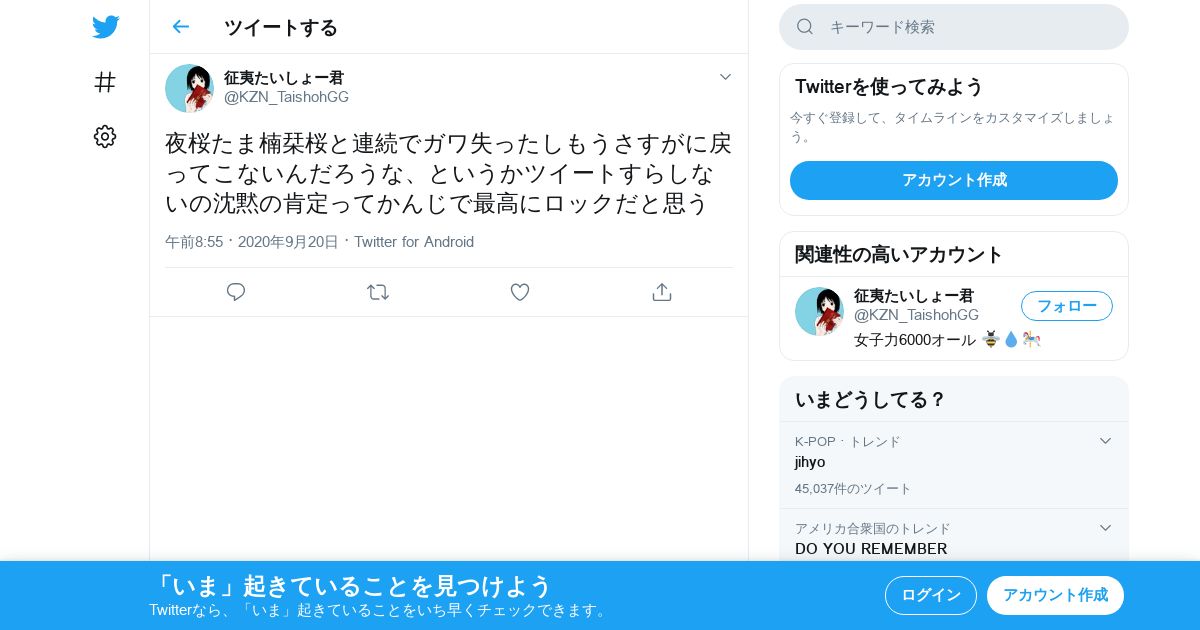Click the reply speech bubble icon
The height and width of the screenshot is (630, 1200).
(236, 292)
